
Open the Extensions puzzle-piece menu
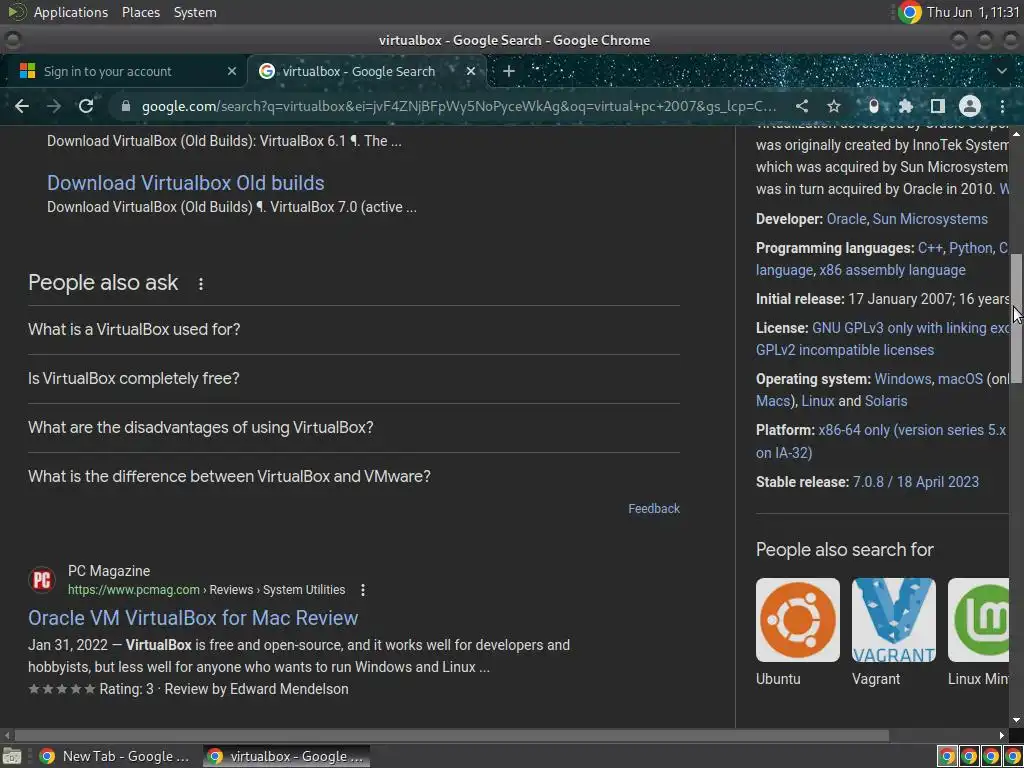click(x=906, y=106)
